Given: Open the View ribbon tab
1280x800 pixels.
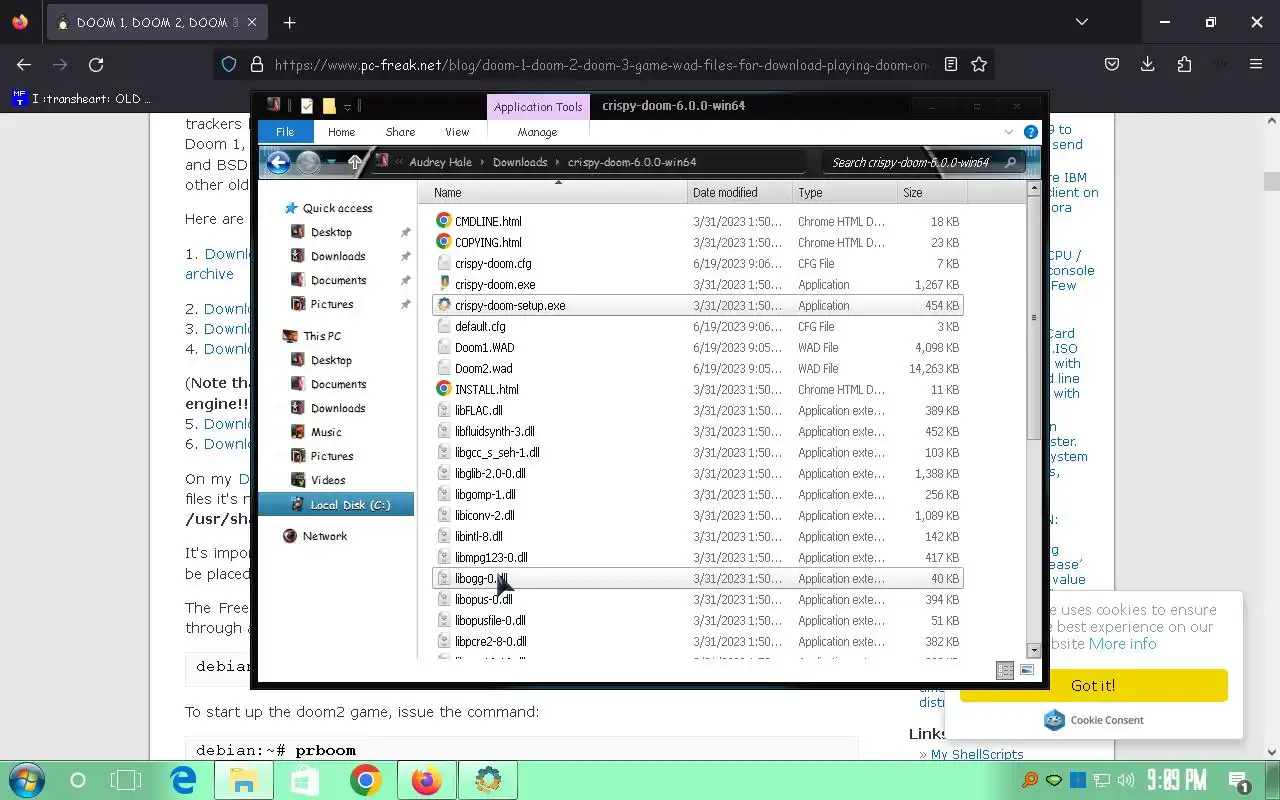Looking at the screenshot, I should pos(457,132).
